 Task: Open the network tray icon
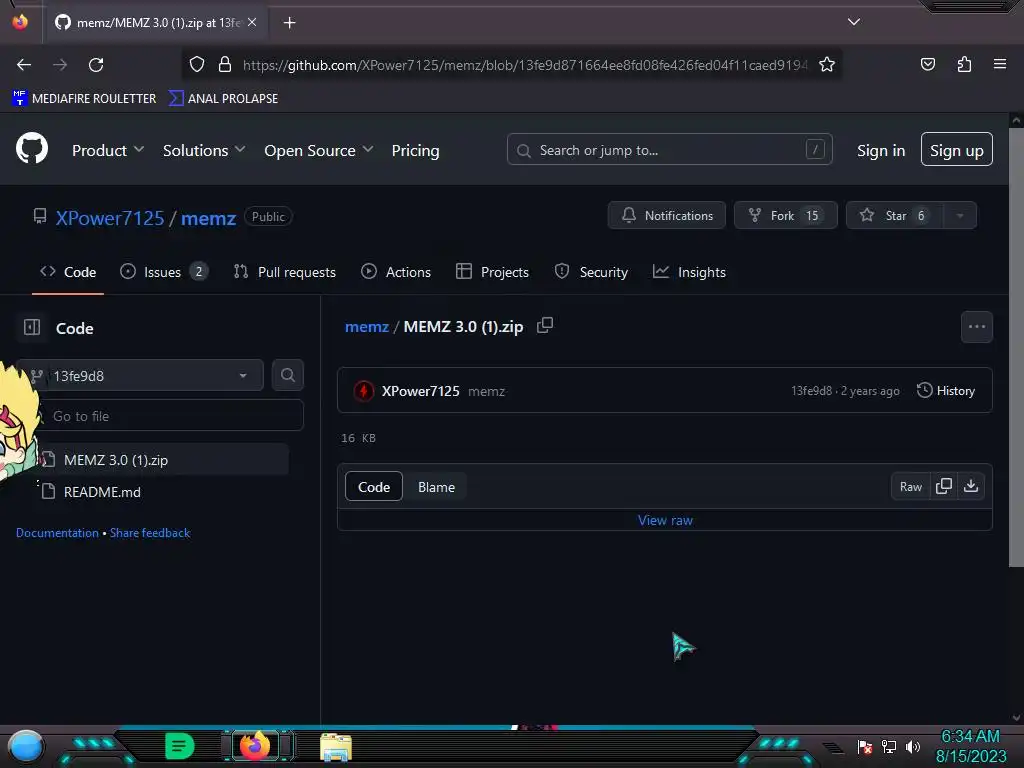pyautogui.click(x=889, y=746)
